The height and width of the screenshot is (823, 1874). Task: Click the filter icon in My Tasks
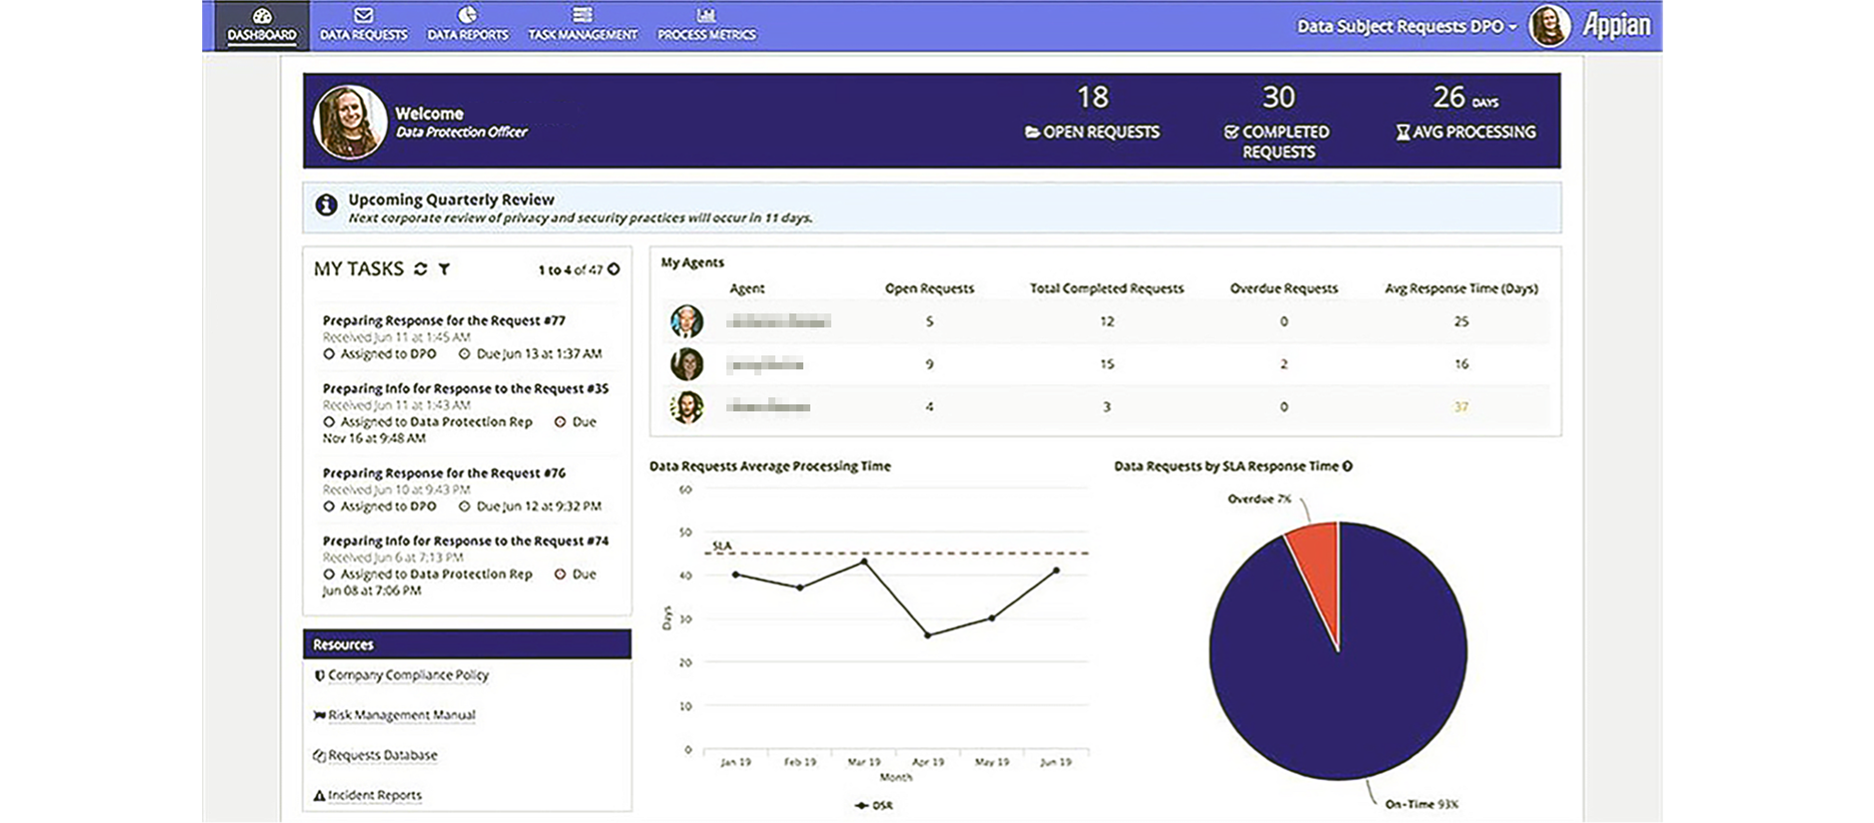coord(445,269)
